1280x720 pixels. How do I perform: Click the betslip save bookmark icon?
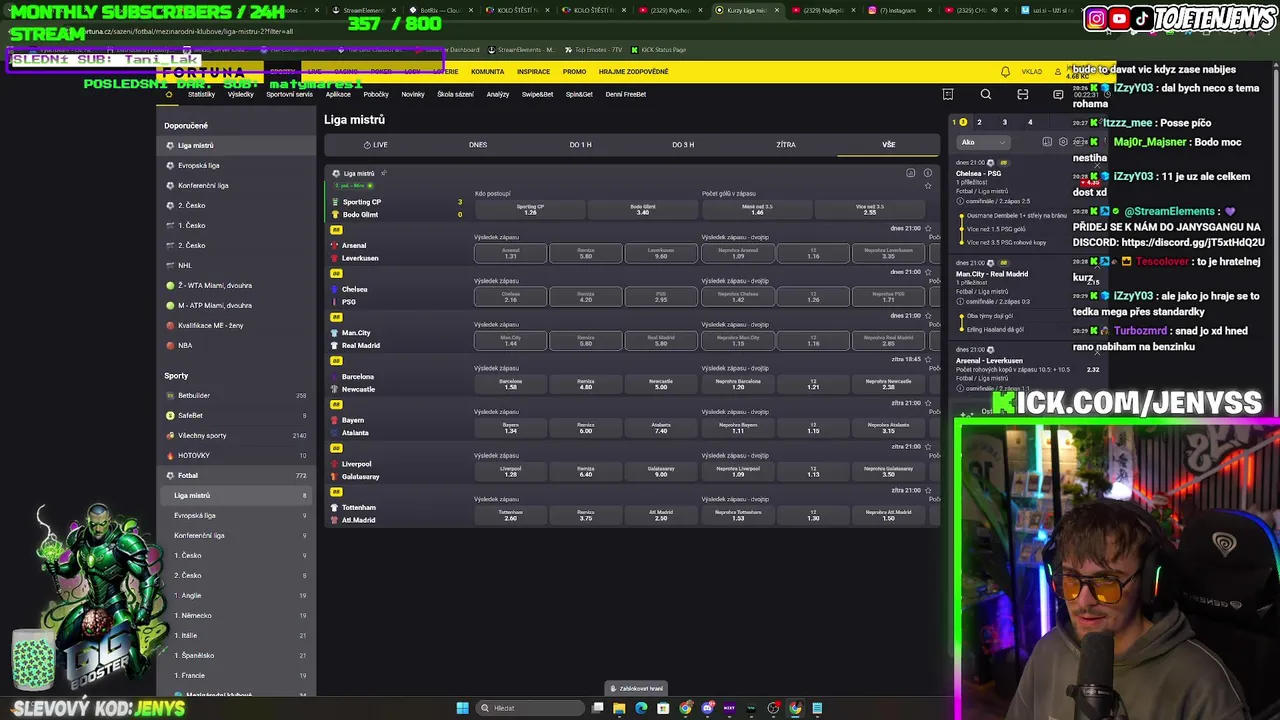click(x=1047, y=142)
